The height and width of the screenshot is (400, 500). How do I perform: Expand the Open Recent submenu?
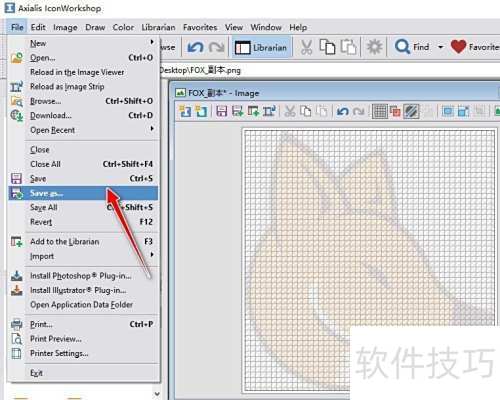pyautogui.click(x=152, y=129)
